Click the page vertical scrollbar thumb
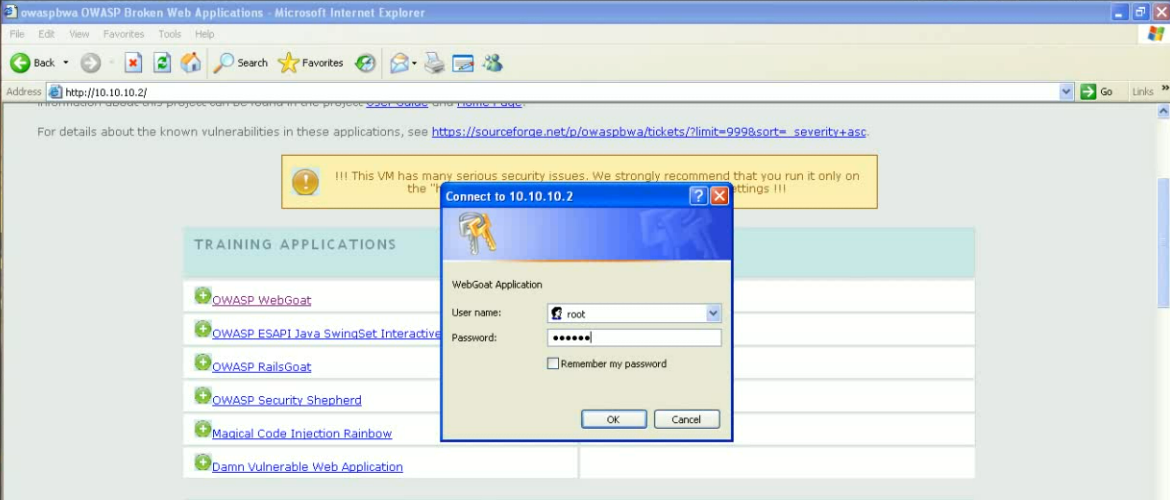 1163,243
